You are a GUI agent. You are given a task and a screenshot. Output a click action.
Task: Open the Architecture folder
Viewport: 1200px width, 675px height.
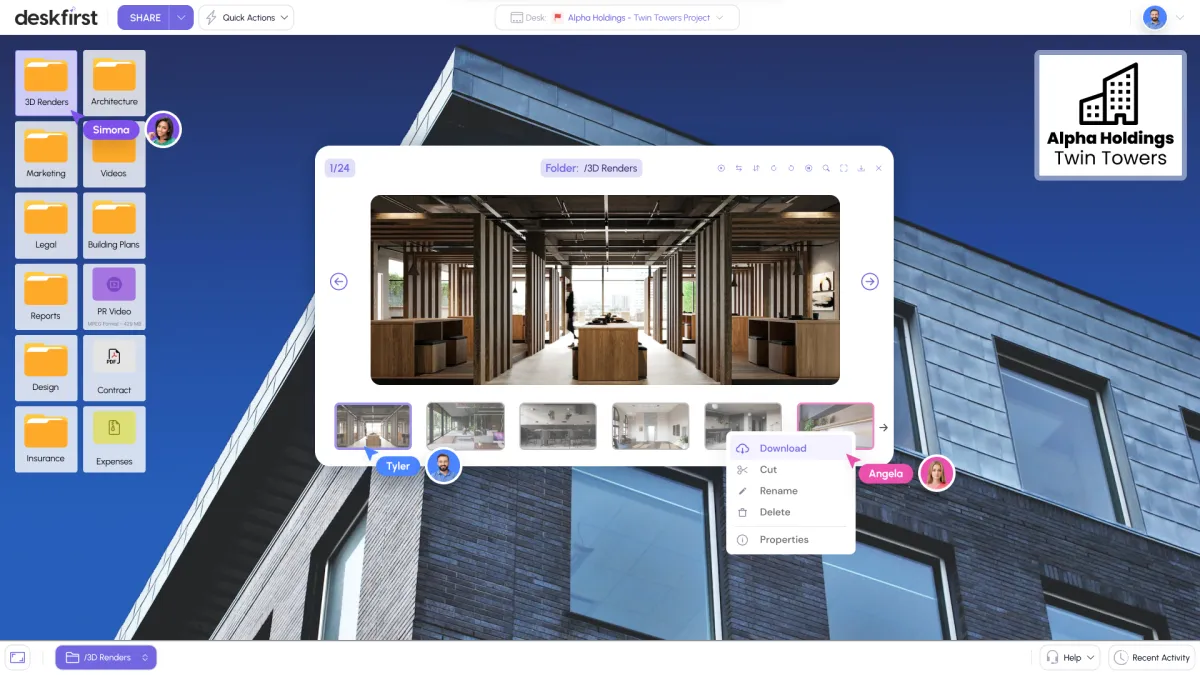(x=114, y=83)
